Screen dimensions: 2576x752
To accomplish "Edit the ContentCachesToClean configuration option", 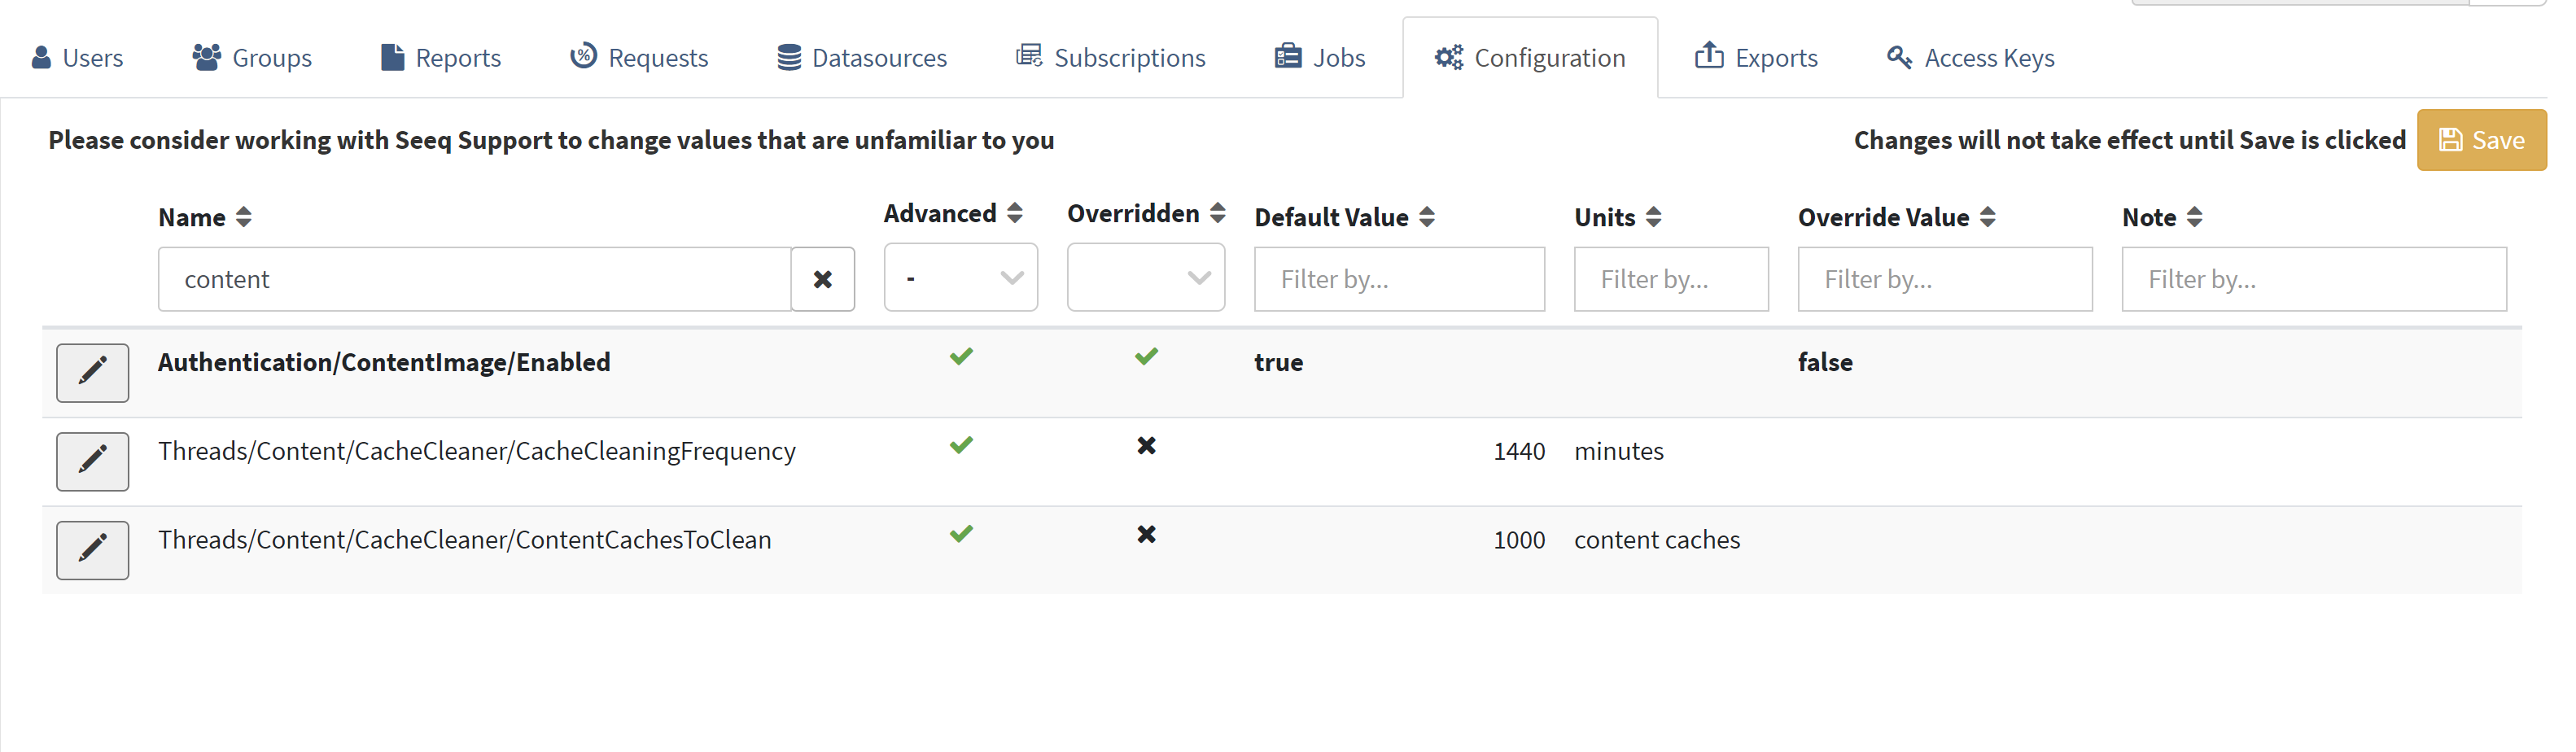I will pyautogui.click(x=92, y=549).
